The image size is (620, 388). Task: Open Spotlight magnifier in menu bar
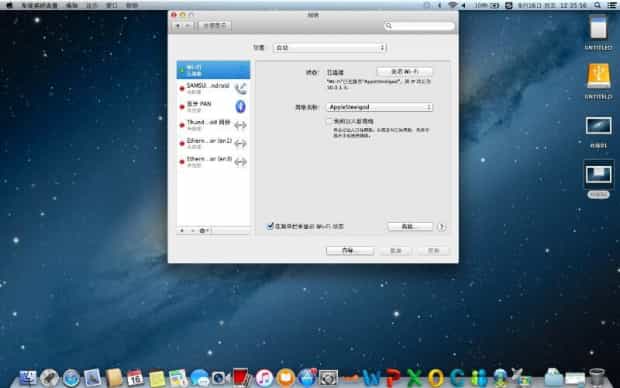(597, 5)
